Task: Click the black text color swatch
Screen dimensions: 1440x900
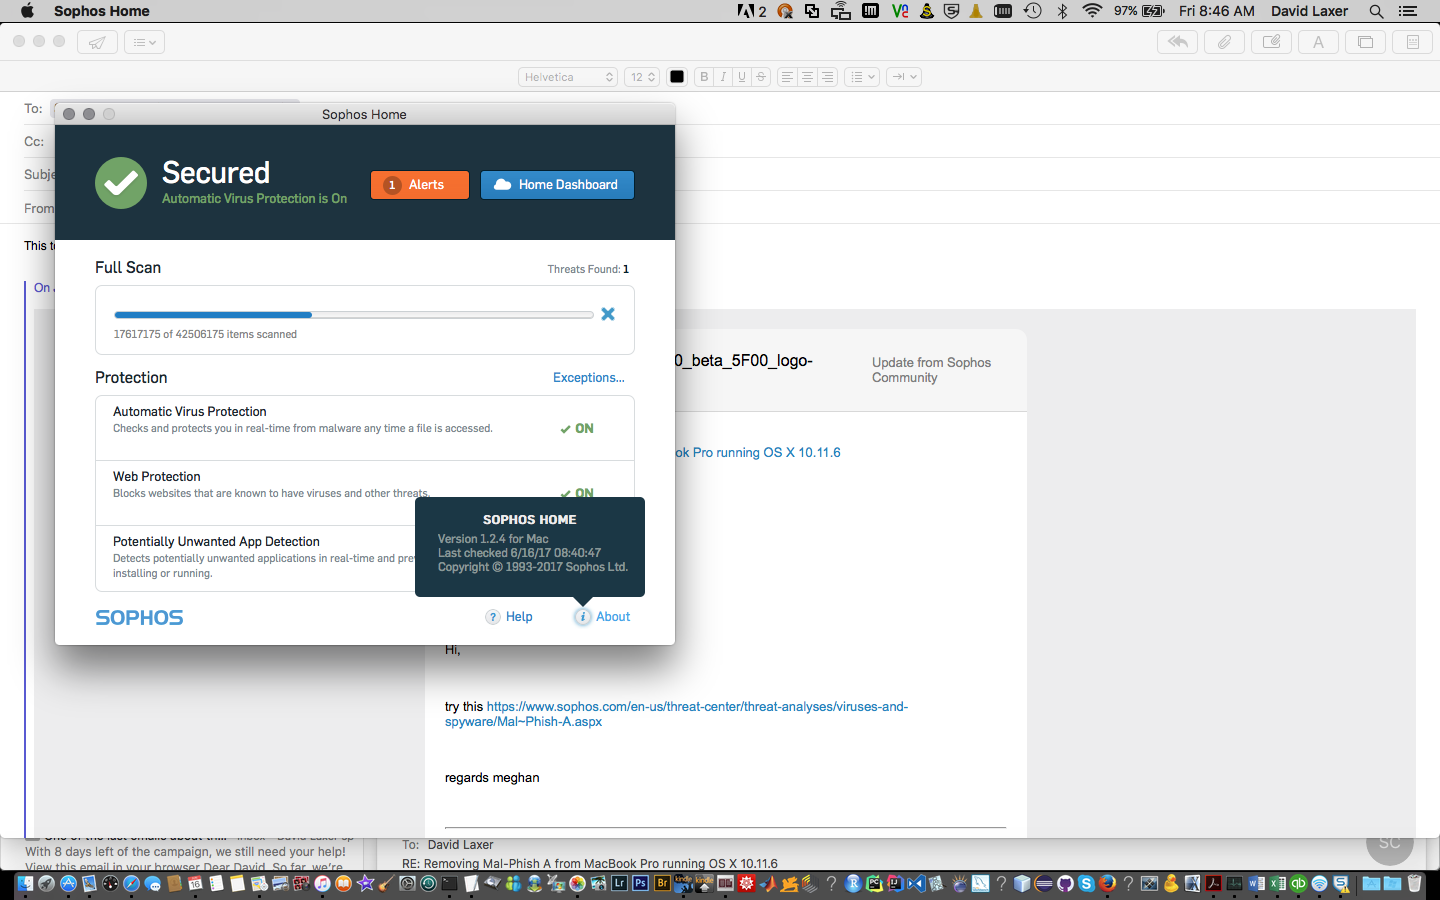Action: click(x=677, y=77)
